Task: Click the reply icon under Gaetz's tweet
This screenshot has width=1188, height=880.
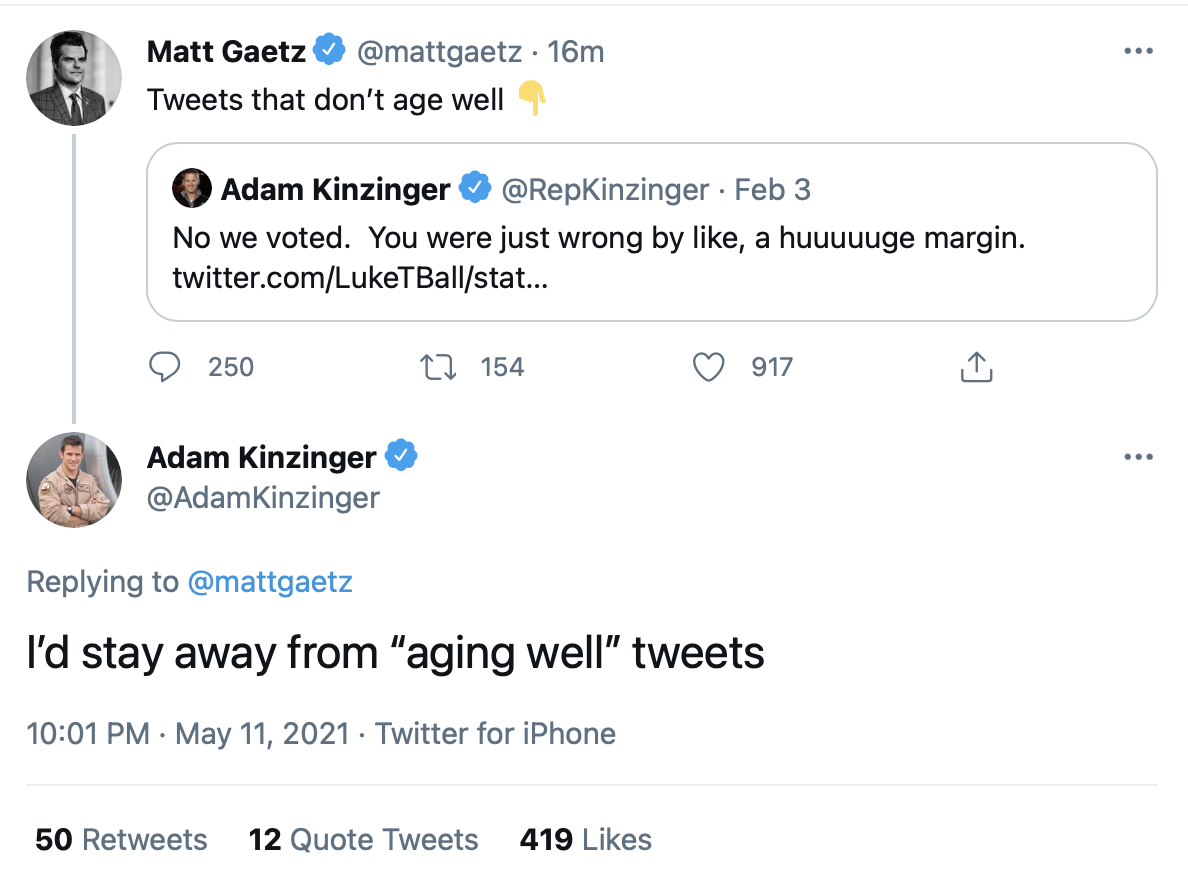Action: 163,368
